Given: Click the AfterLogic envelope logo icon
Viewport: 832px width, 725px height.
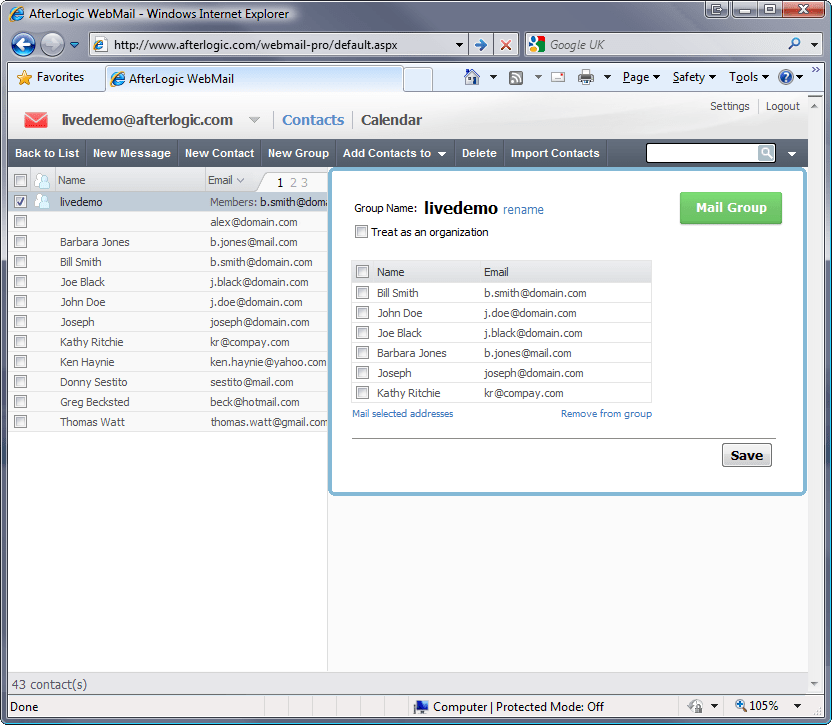Looking at the screenshot, I should (35, 118).
